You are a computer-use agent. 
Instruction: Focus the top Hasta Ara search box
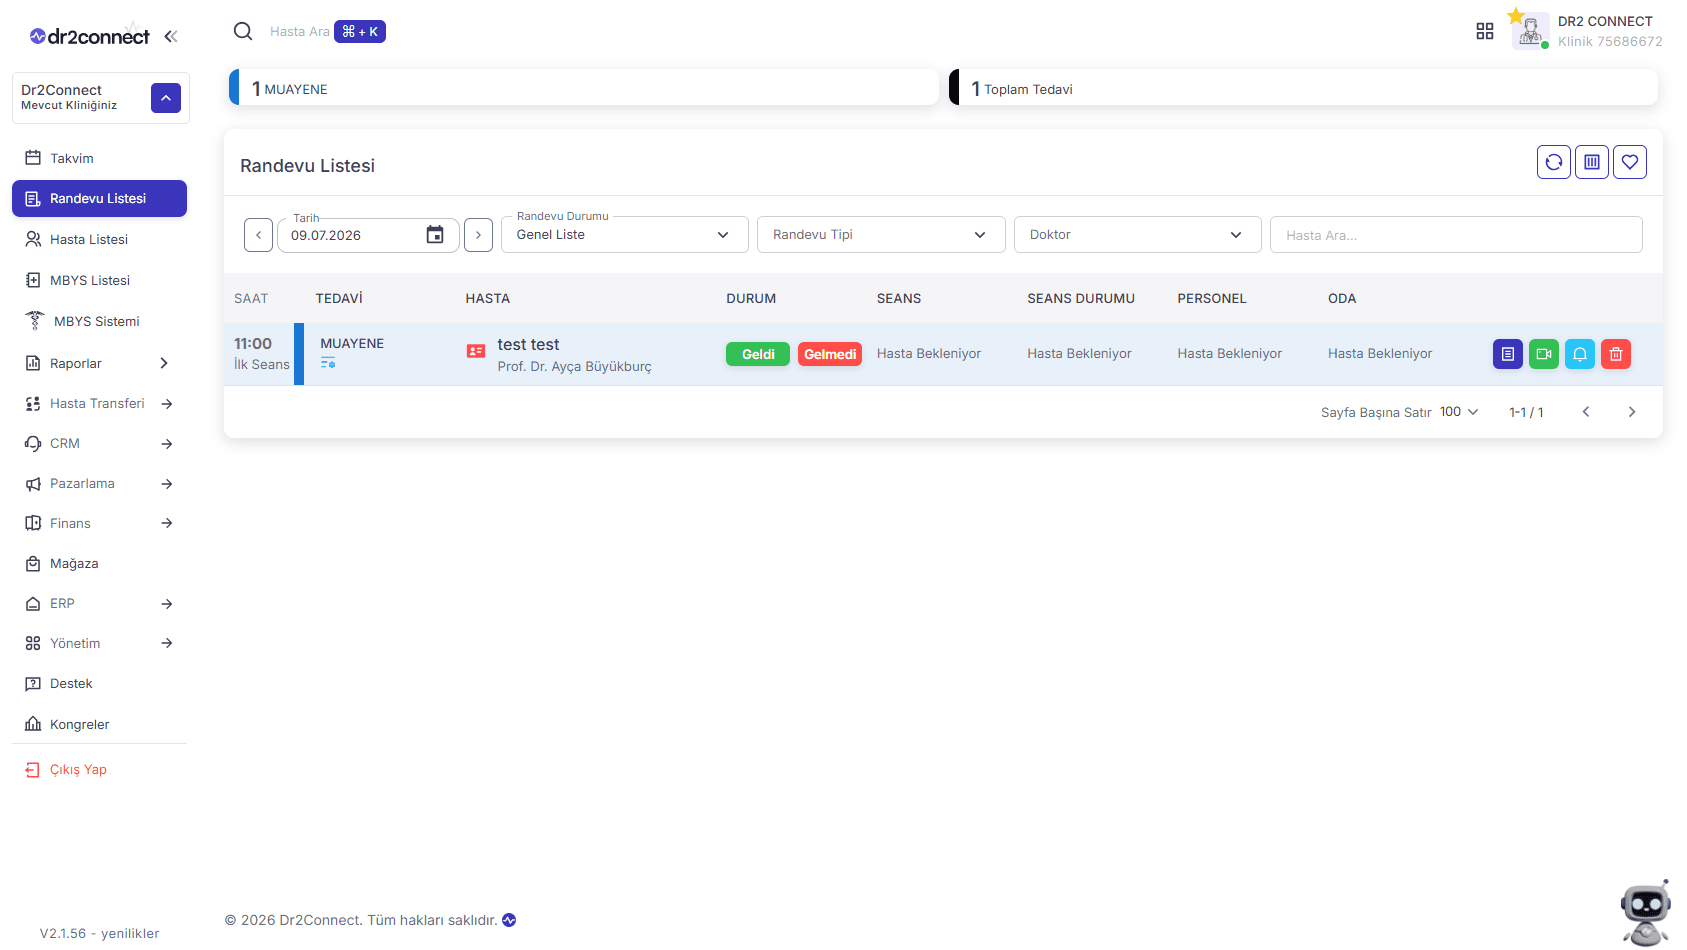(x=299, y=32)
